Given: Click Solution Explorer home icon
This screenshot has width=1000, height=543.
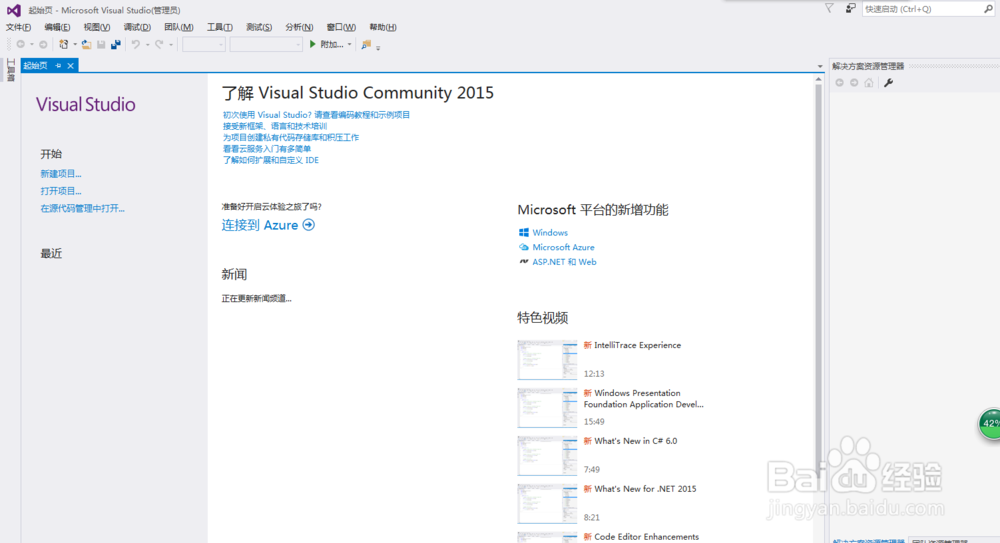Looking at the screenshot, I should [869, 83].
